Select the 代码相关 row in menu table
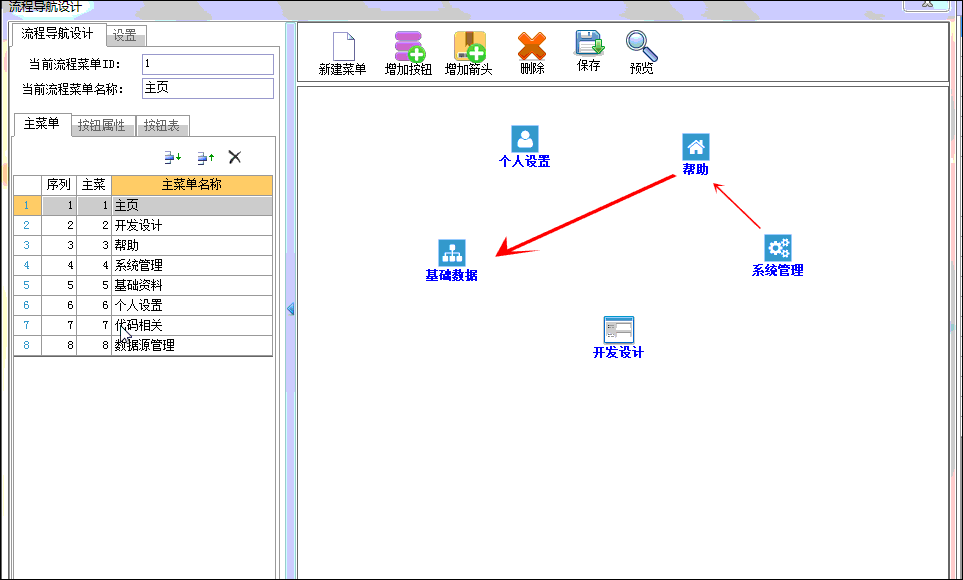963x580 pixels. tap(143, 325)
